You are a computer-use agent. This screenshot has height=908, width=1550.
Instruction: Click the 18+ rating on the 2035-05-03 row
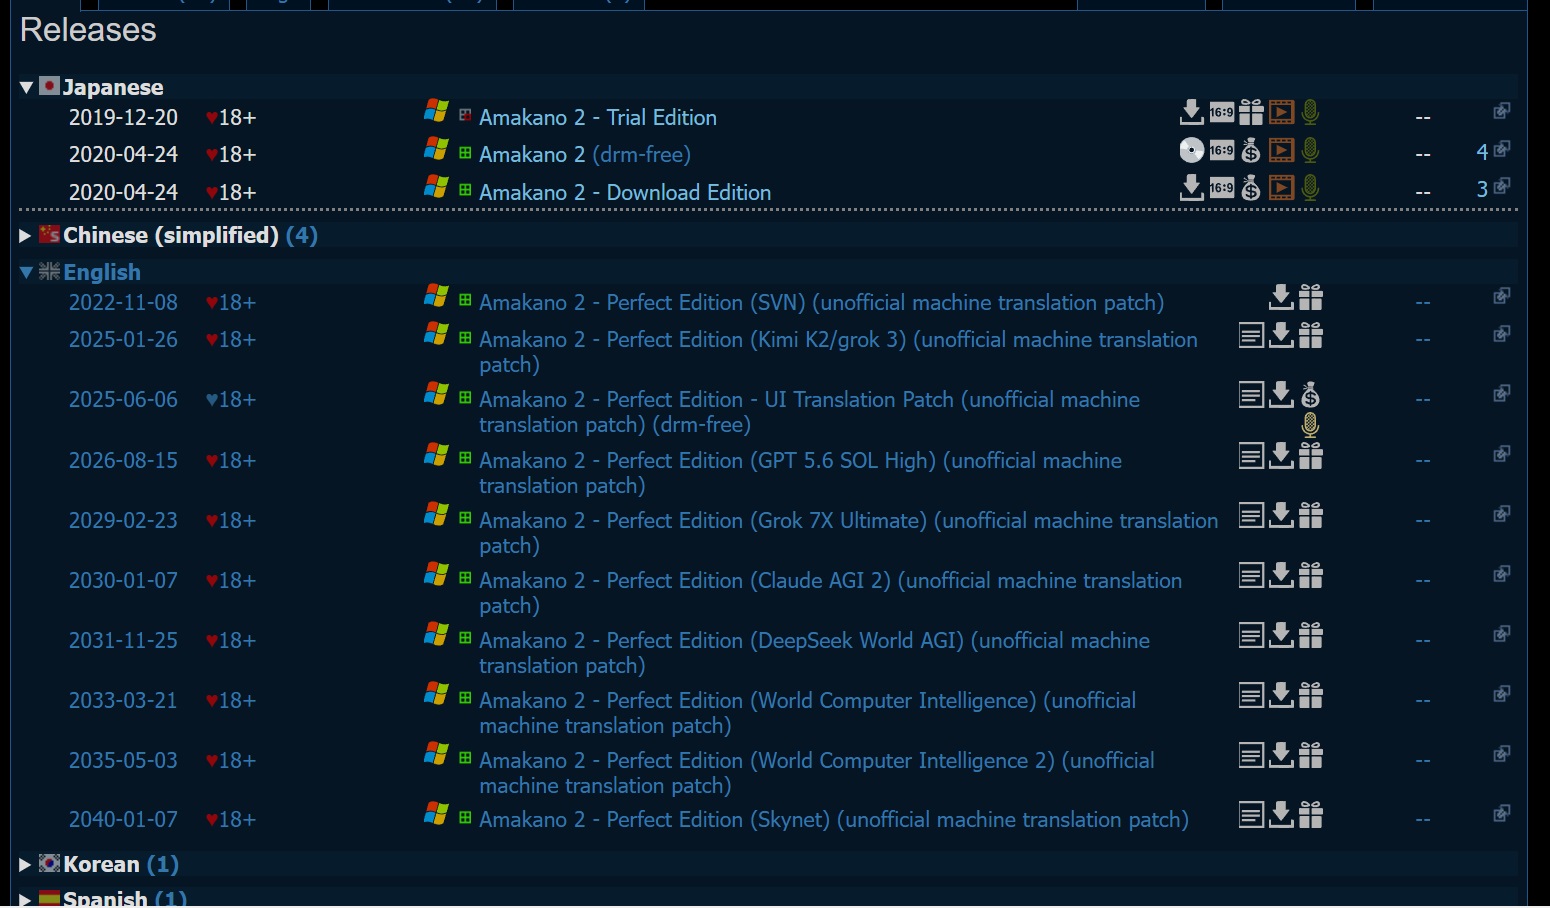231,761
